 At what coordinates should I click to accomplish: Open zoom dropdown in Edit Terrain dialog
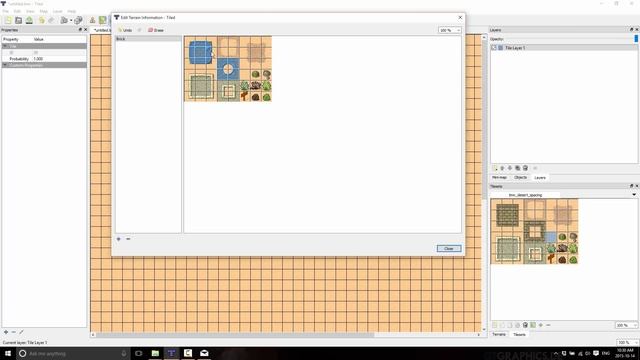[449, 30]
